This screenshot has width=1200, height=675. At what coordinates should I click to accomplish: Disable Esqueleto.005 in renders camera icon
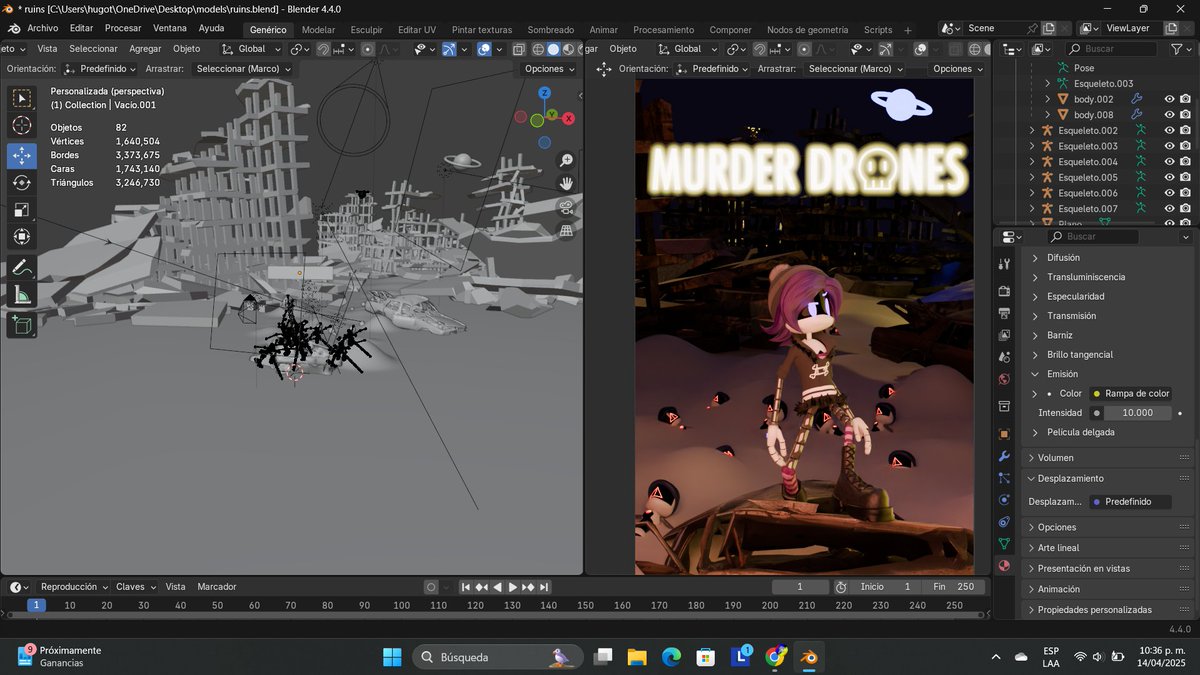(x=1185, y=177)
